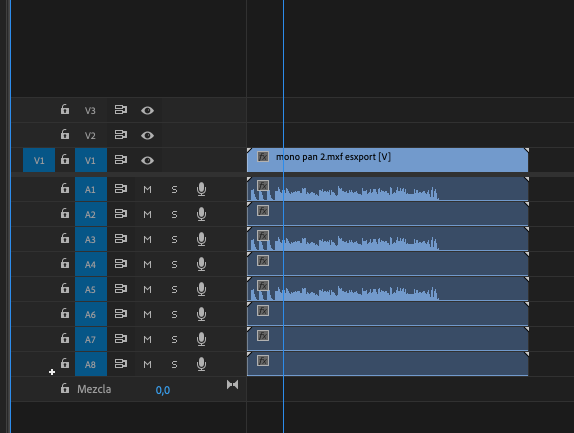Toggle track targeting for A2
Viewport: 574px width, 433px height.
pos(91,214)
